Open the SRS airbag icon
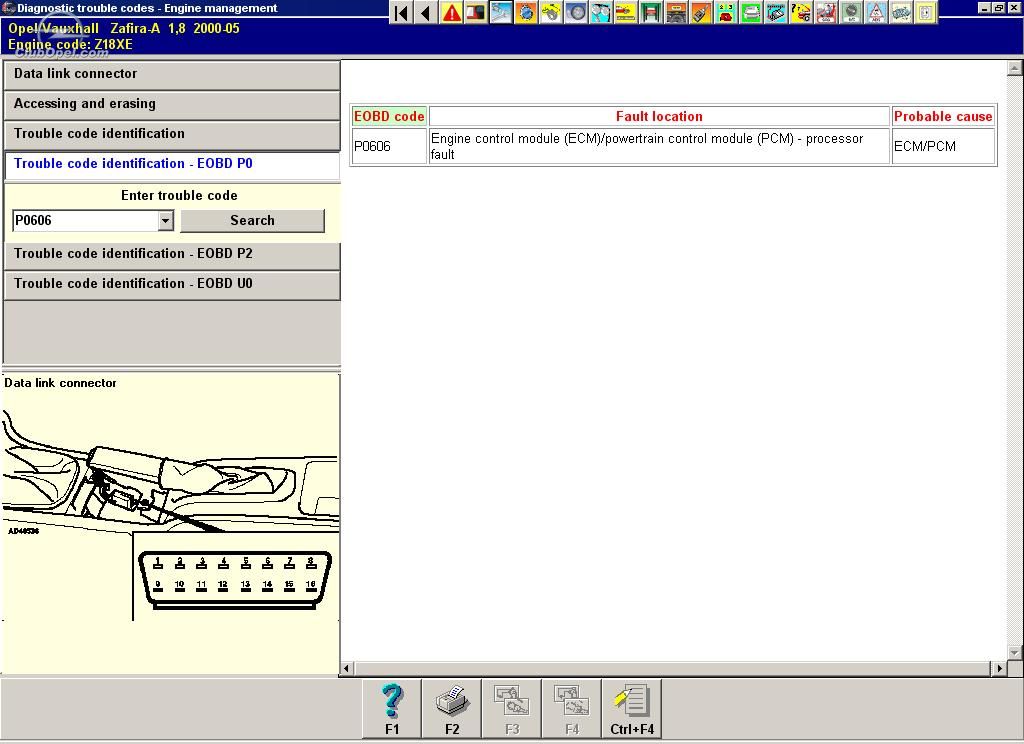 coord(825,12)
